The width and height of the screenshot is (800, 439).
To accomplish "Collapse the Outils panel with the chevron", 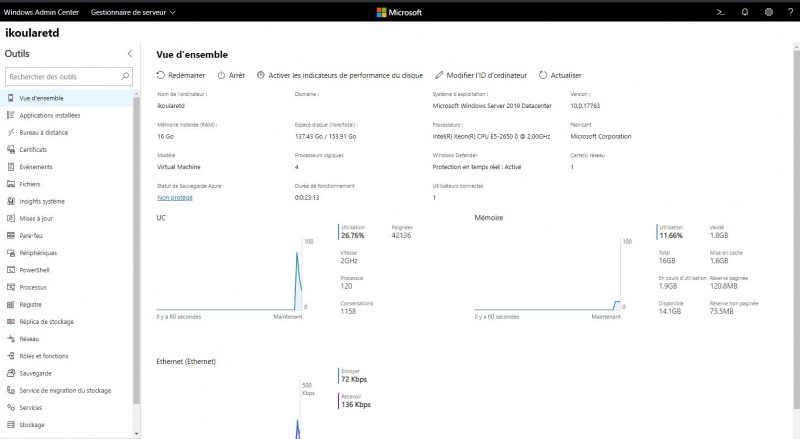I will point(130,54).
